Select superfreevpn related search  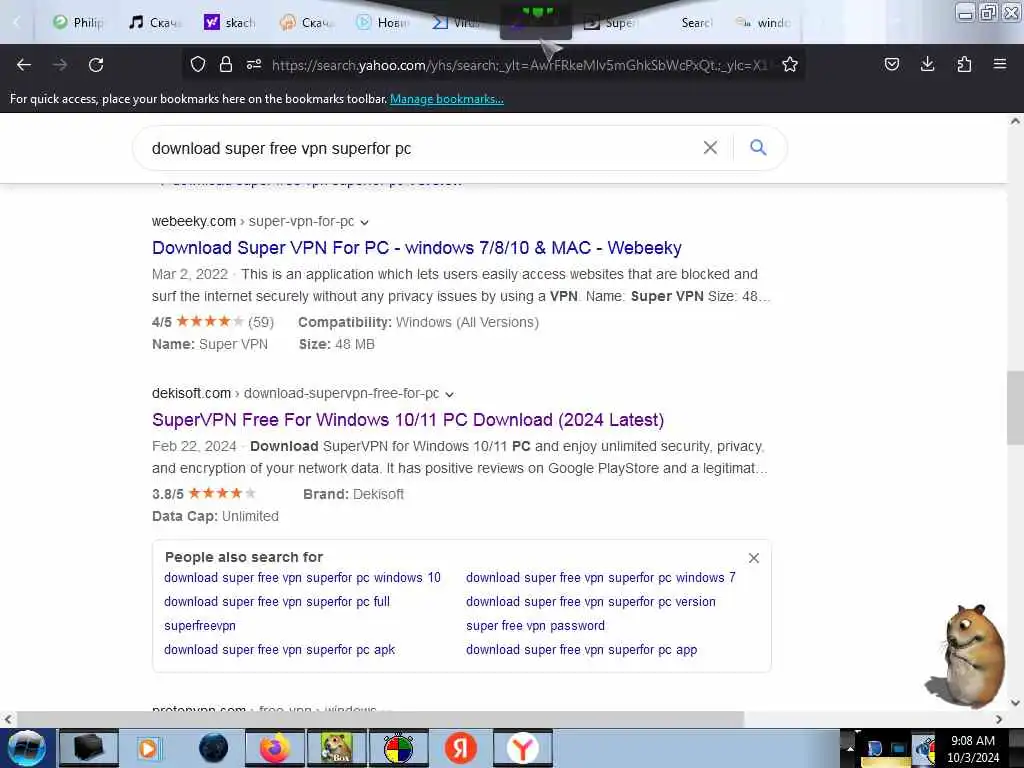click(200, 626)
